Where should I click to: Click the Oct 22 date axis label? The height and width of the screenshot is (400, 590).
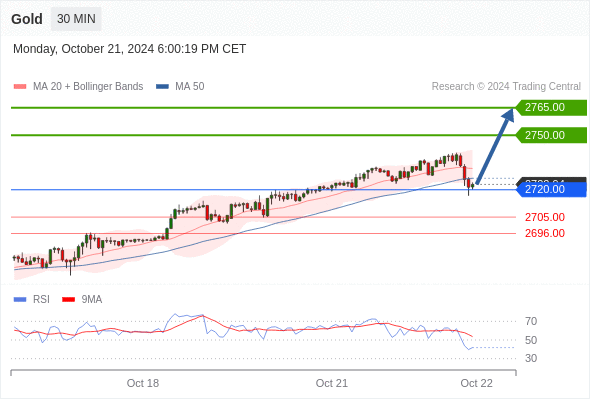pyautogui.click(x=476, y=383)
